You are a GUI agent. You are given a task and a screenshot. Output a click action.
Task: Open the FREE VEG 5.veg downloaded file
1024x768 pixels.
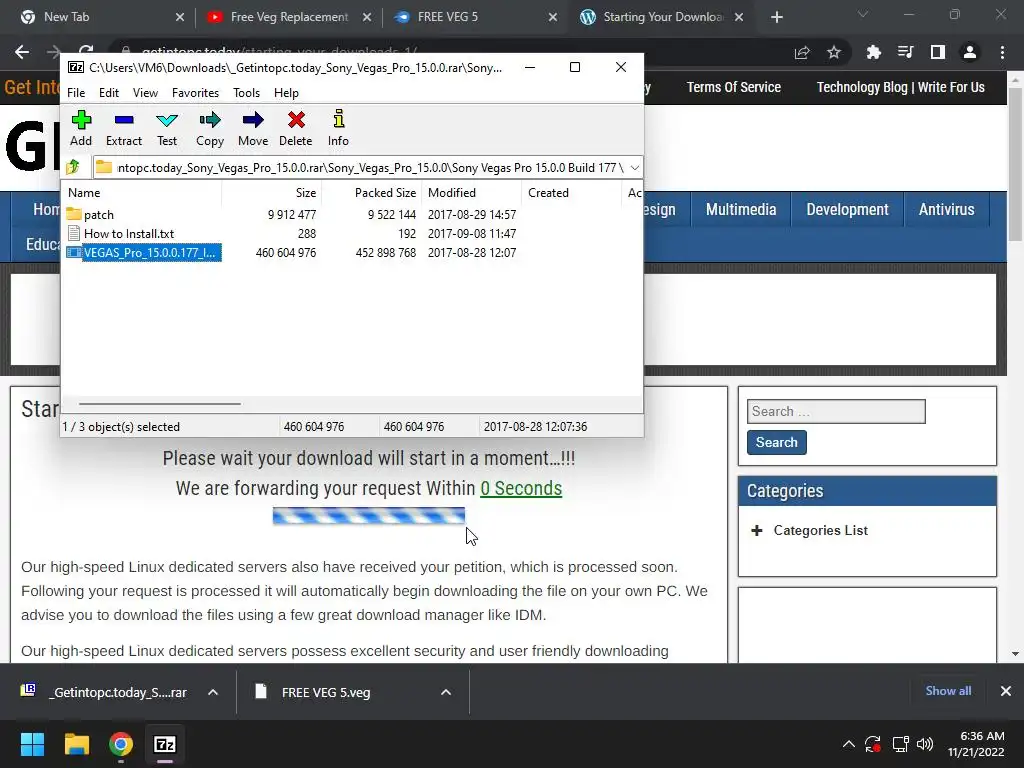(325, 692)
